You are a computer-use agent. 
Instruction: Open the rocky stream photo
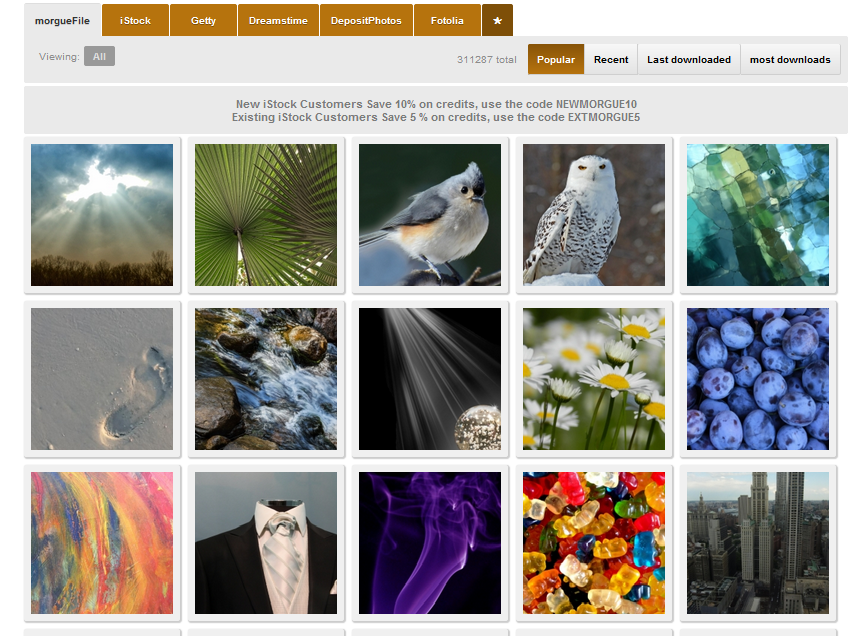tap(266, 379)
